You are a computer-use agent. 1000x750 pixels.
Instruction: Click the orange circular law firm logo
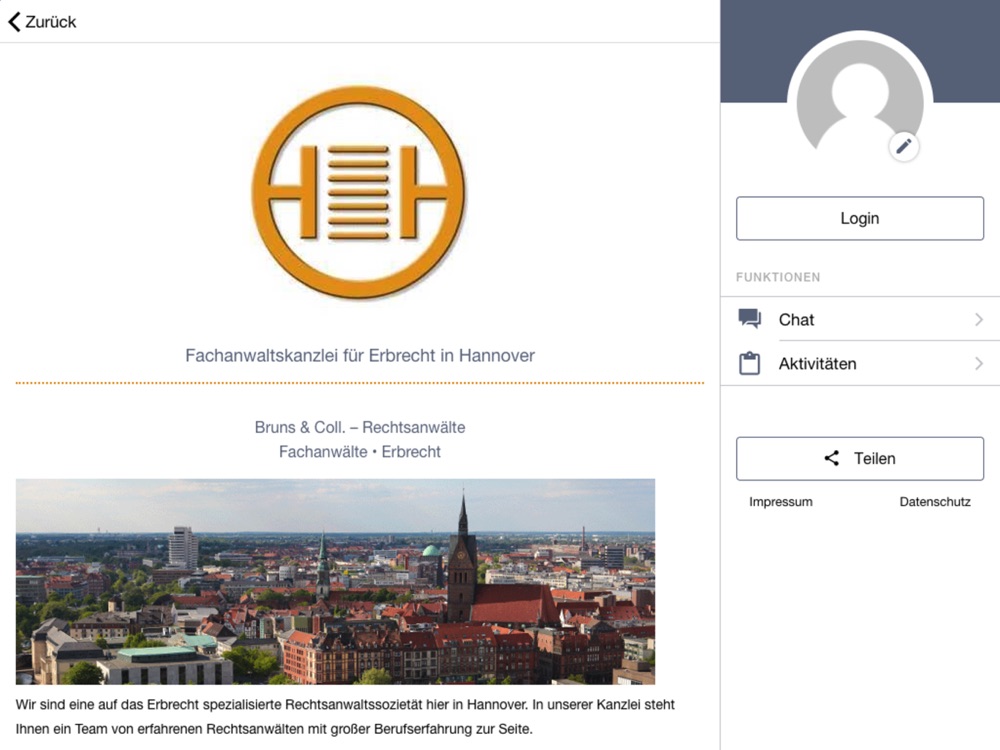359,192
